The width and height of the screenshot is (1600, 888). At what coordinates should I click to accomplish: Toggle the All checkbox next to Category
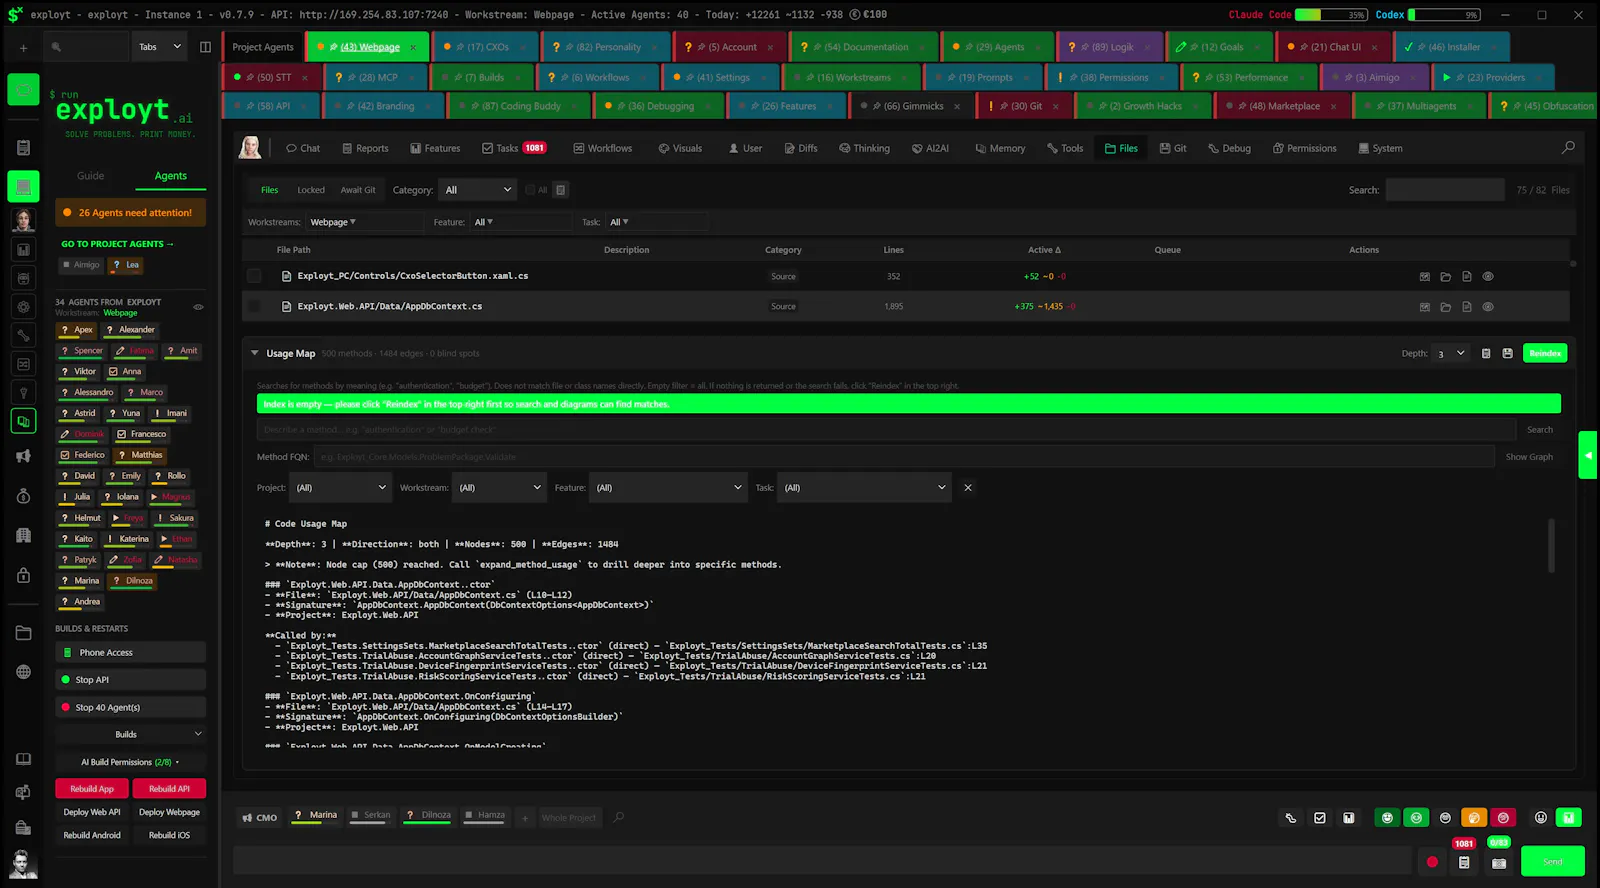point(530,190)
